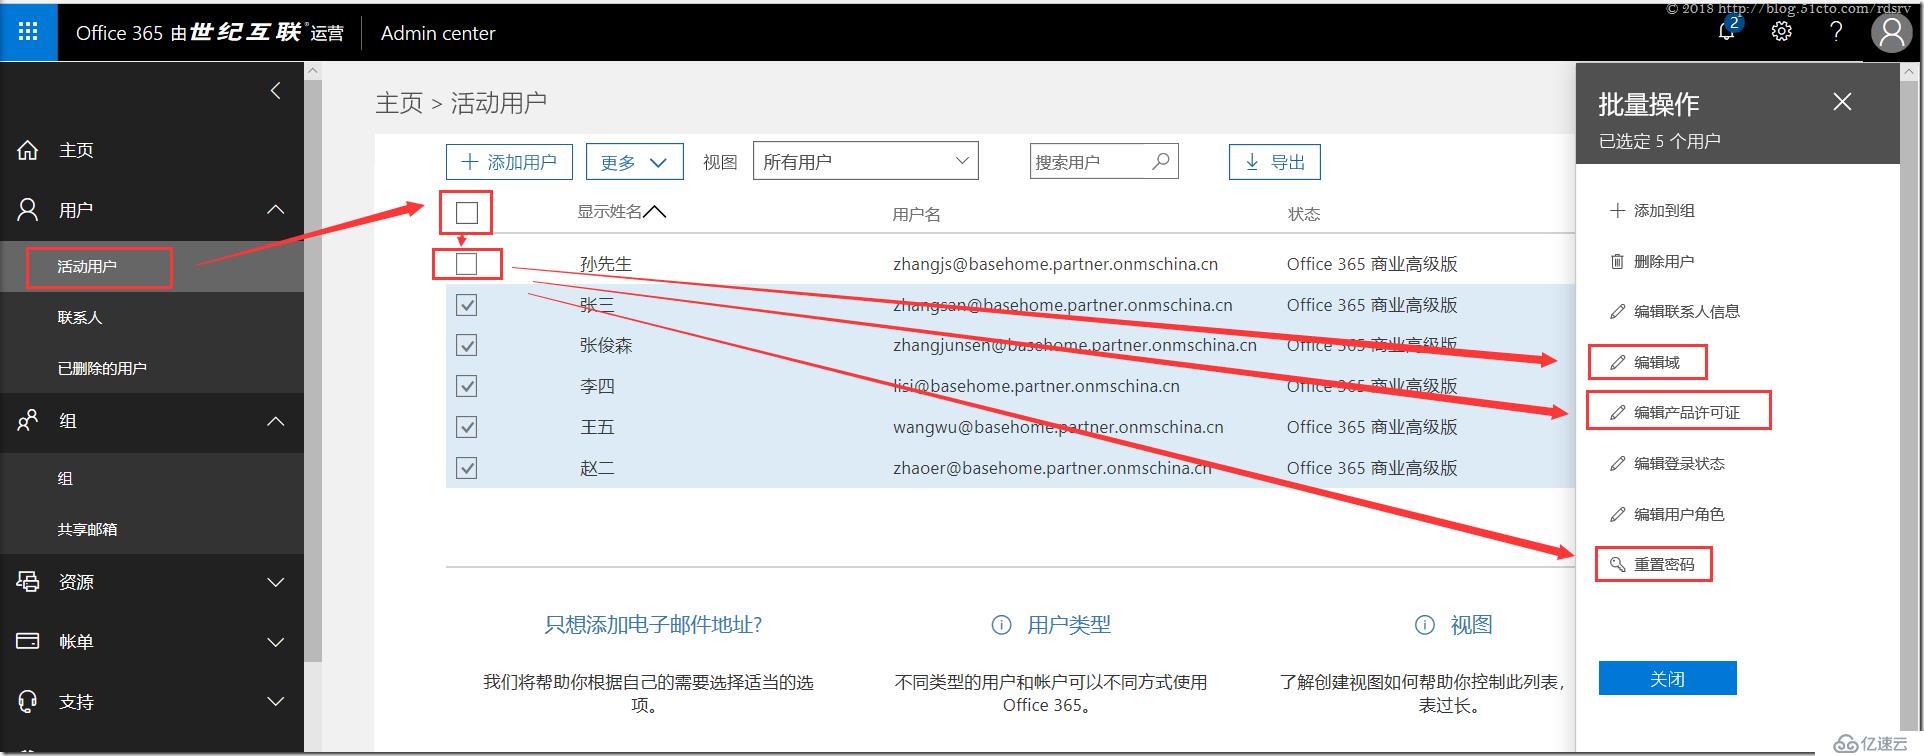Uncheck the box for 李四
The height and width of the screenshot is (756, 1924).
tap(466, 386)
